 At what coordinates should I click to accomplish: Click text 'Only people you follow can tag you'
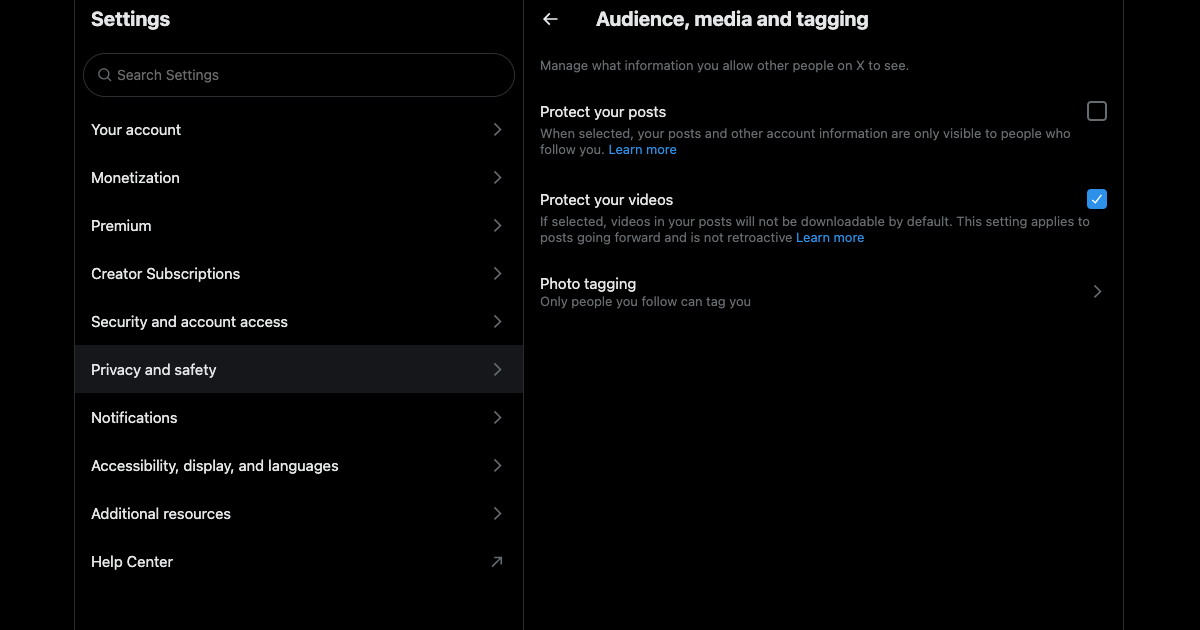645,302
